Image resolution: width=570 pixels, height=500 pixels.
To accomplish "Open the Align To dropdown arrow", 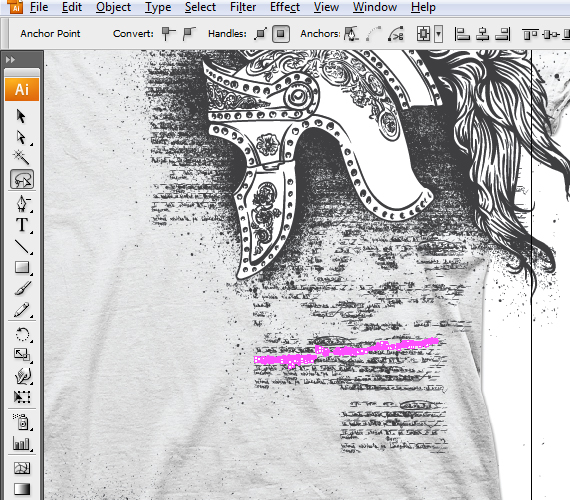I will [438, 34].
